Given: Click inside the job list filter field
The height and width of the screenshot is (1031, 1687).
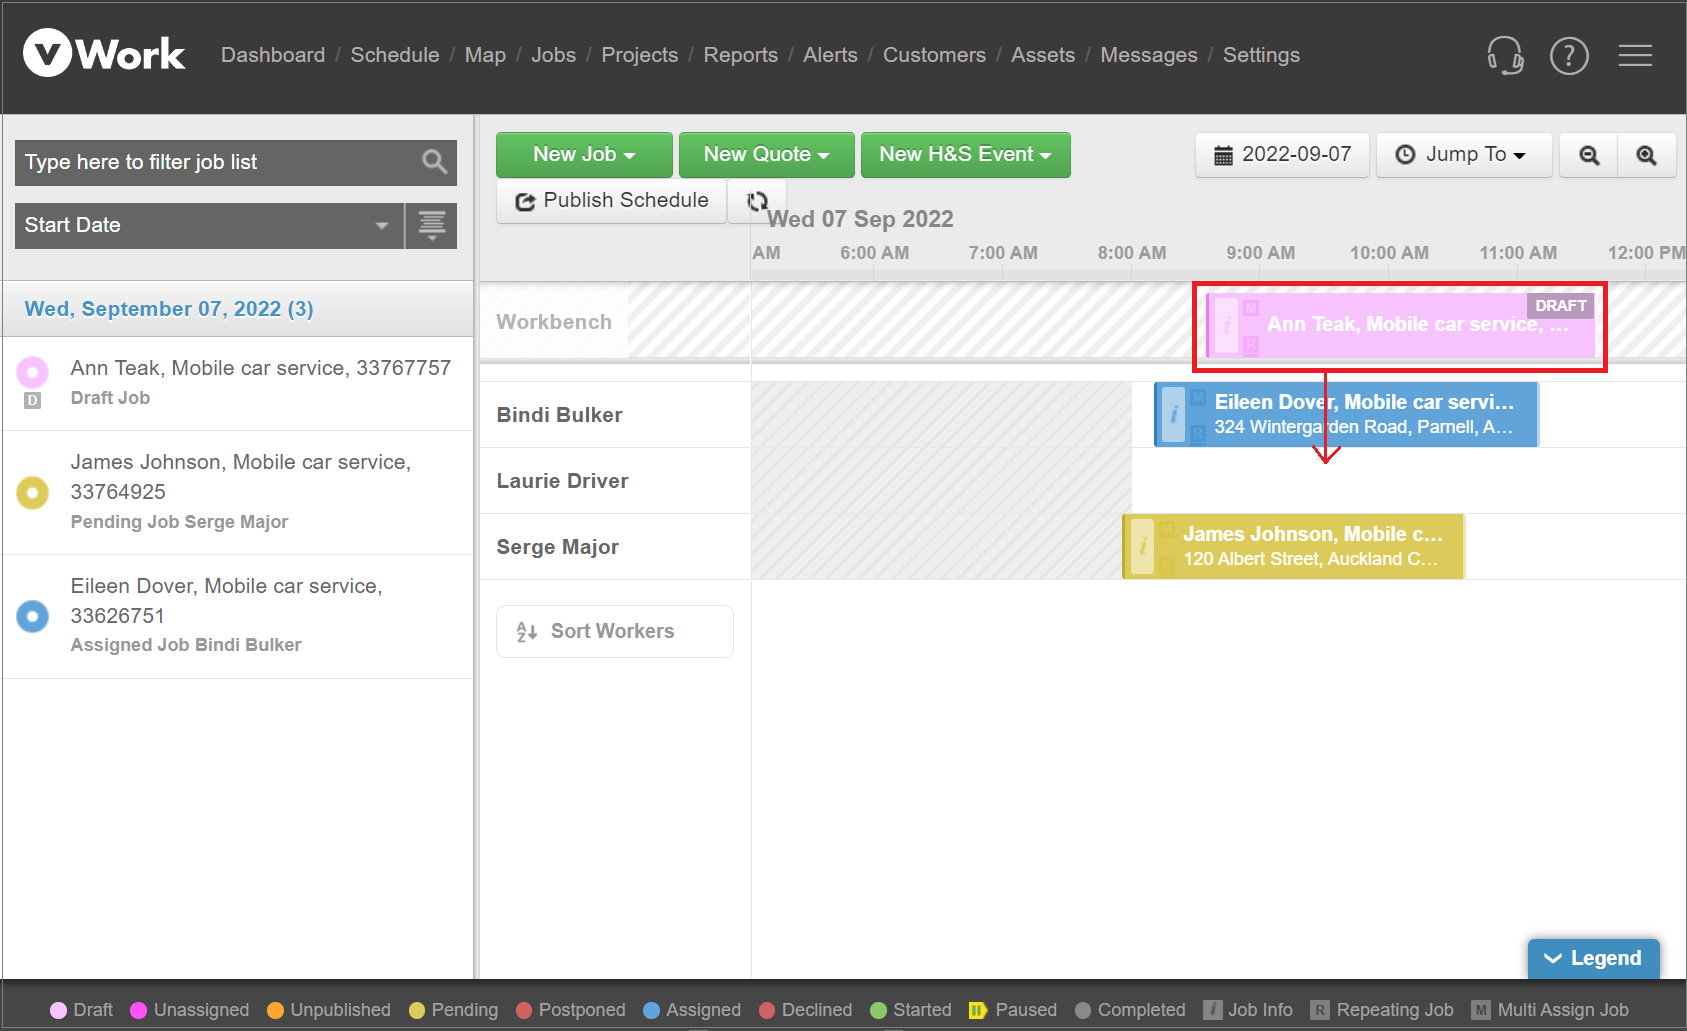Looking at the screenshot, I should coord(200,162).
